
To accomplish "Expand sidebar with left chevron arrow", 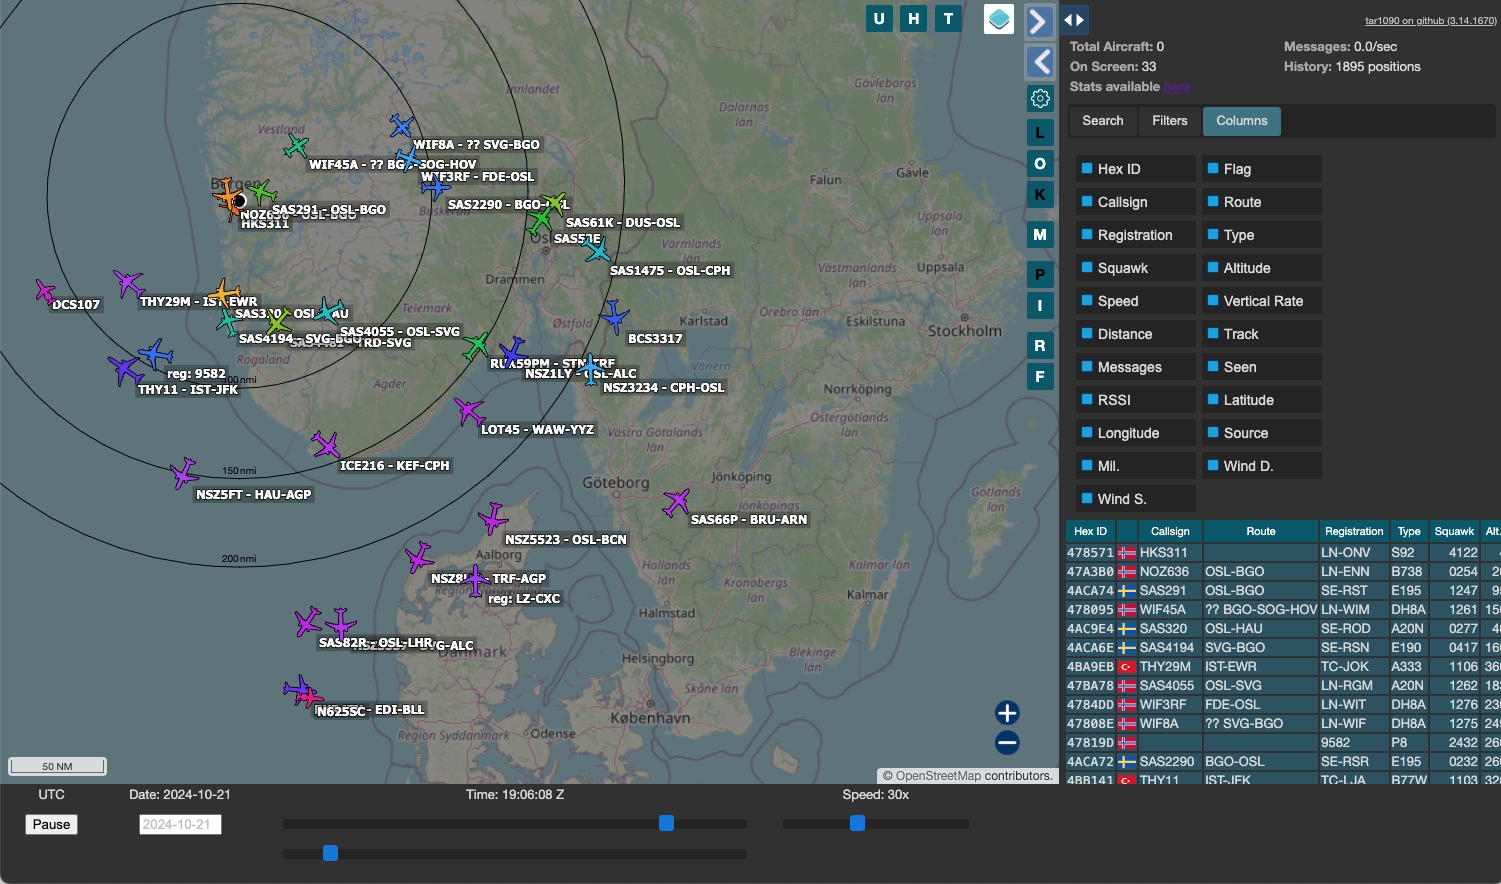I will pos(1040,62).
